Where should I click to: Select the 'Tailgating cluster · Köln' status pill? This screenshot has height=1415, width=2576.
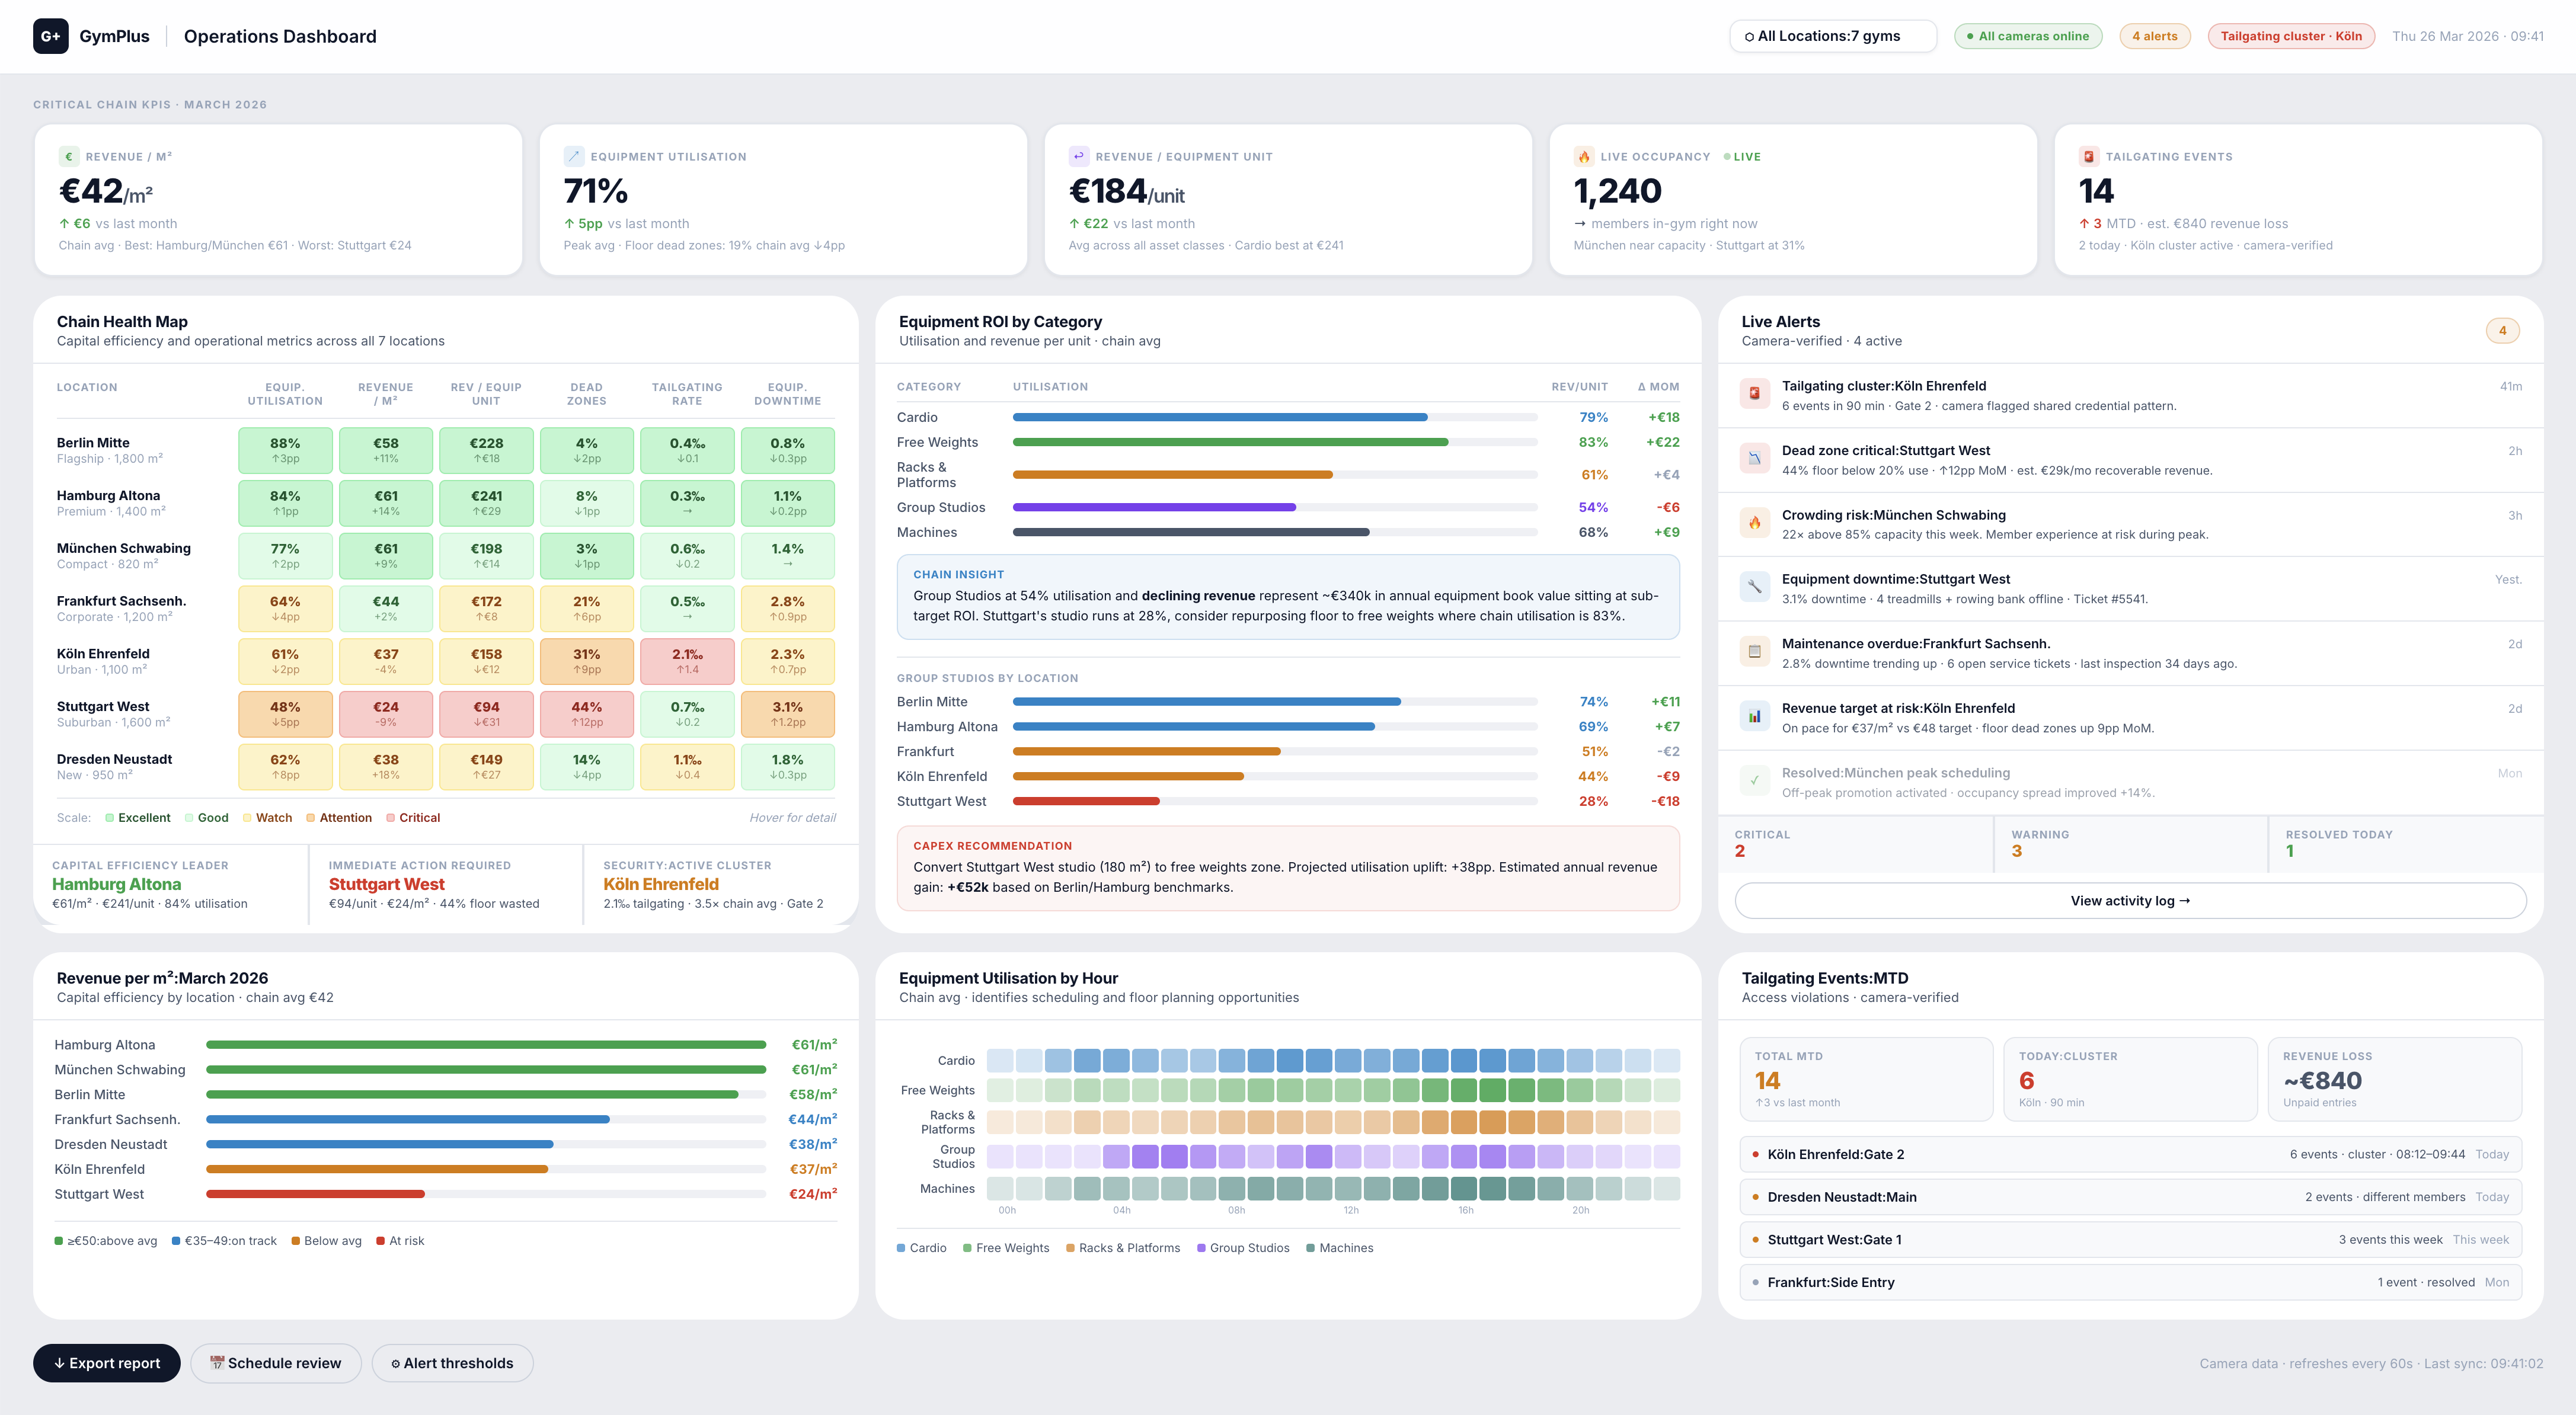tap(2291, 35)
